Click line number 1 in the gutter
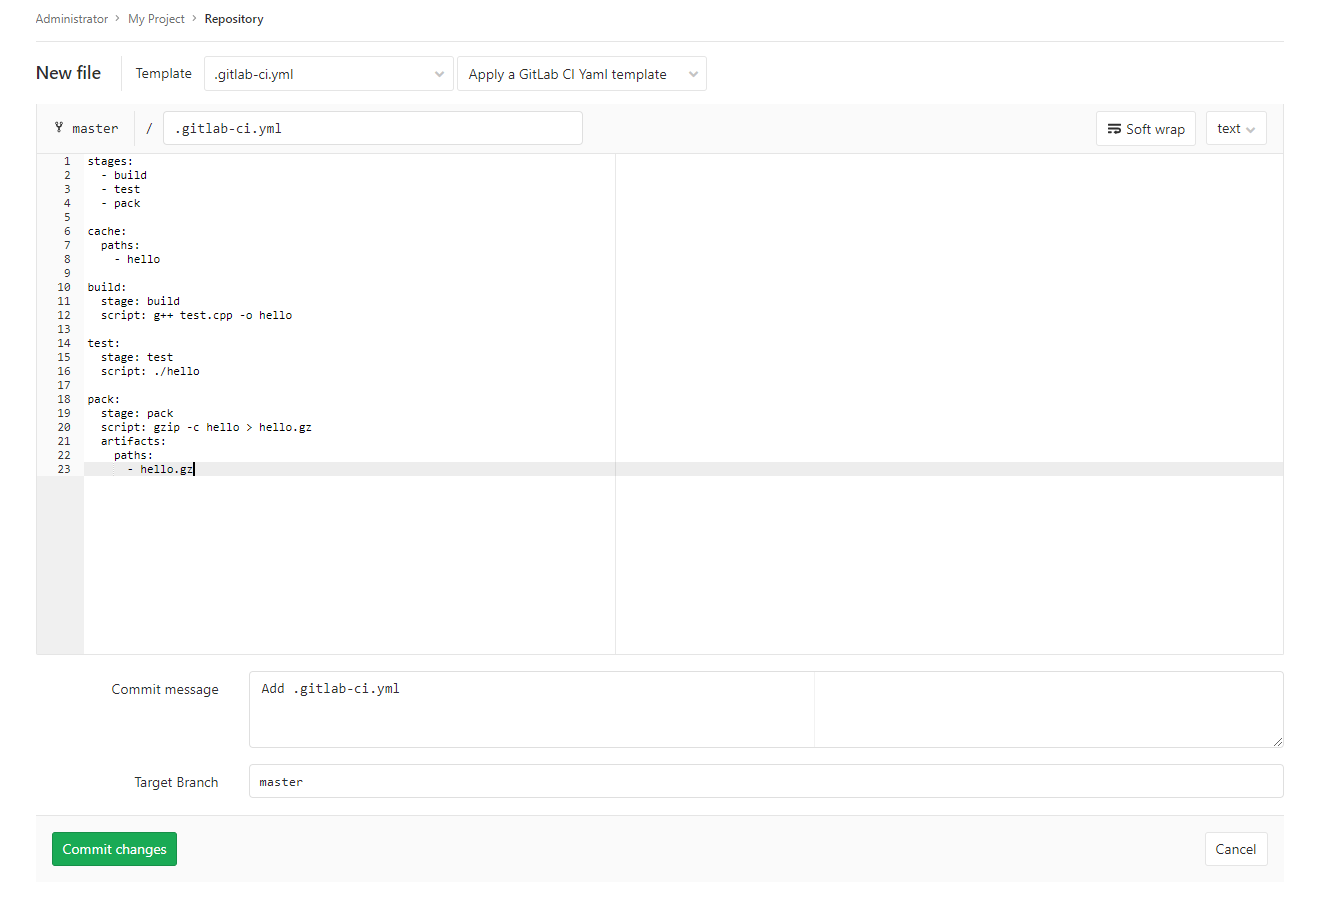 (67, 161)
